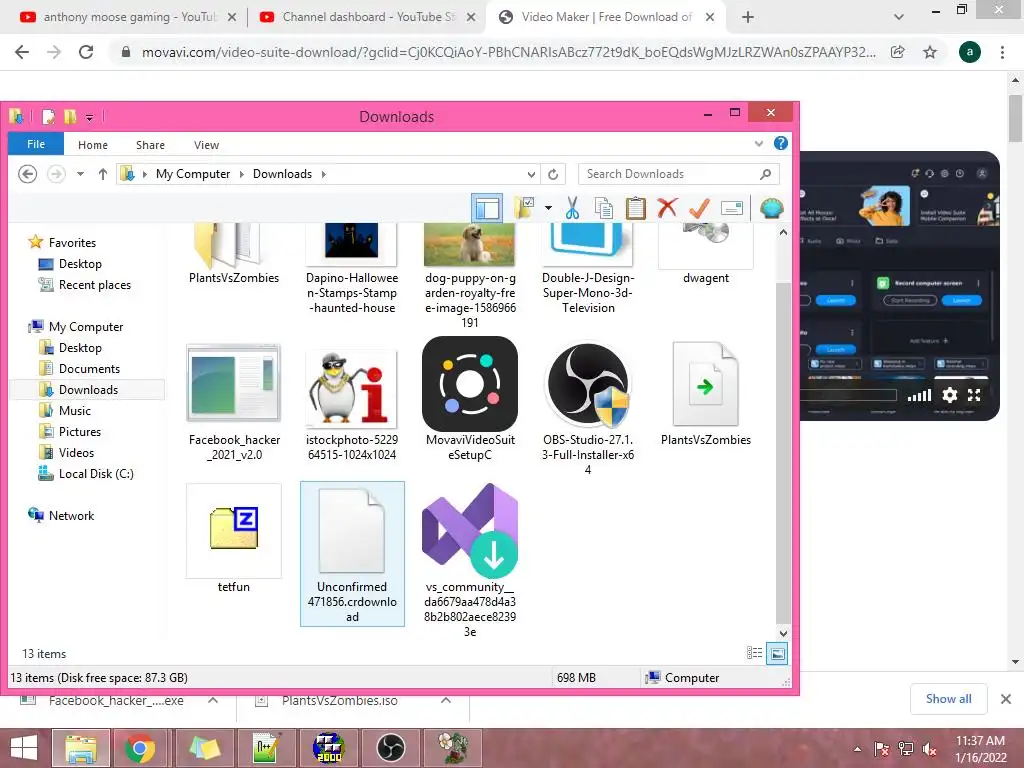Click the Search Downloads field

tap(679, 174)
